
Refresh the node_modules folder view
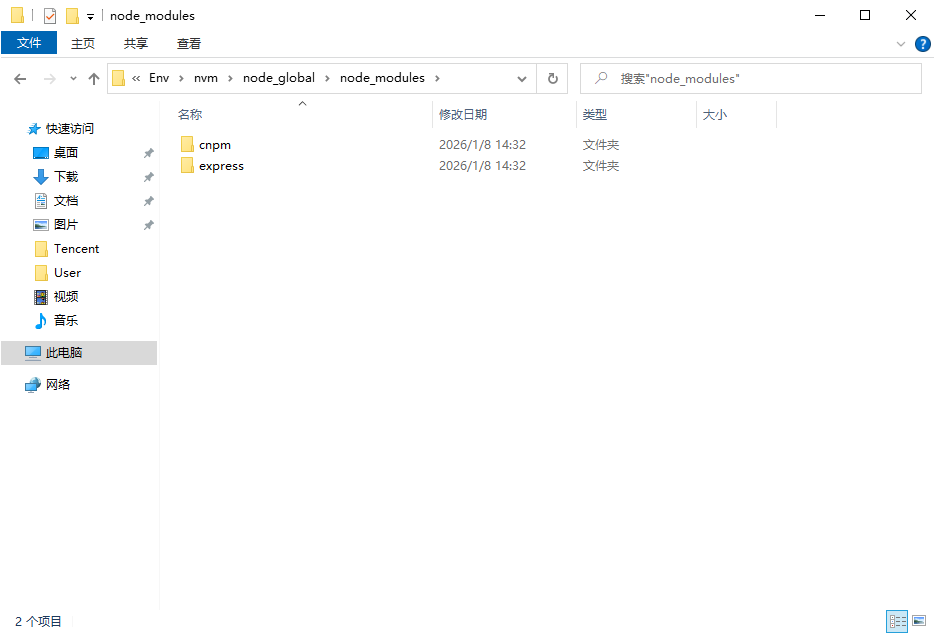(552, 78)
